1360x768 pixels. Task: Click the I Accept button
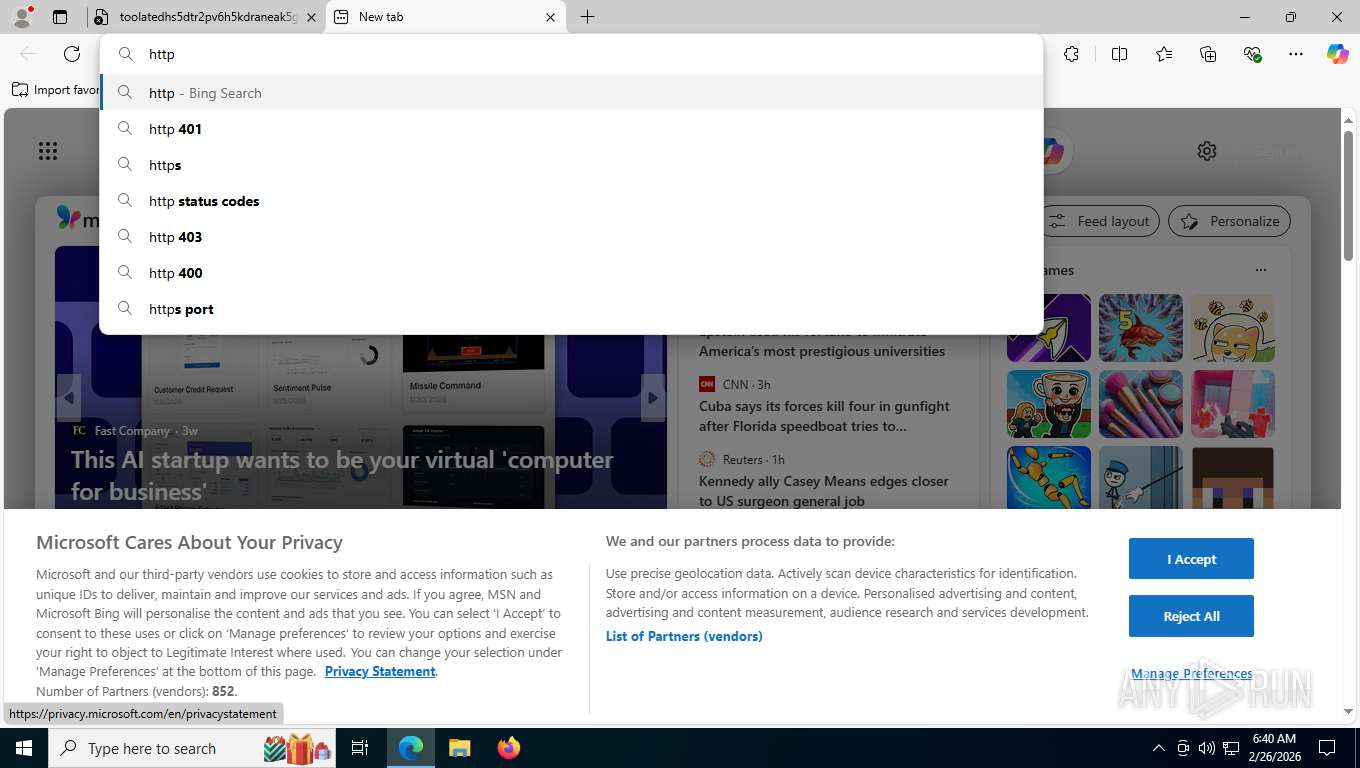1191,559
